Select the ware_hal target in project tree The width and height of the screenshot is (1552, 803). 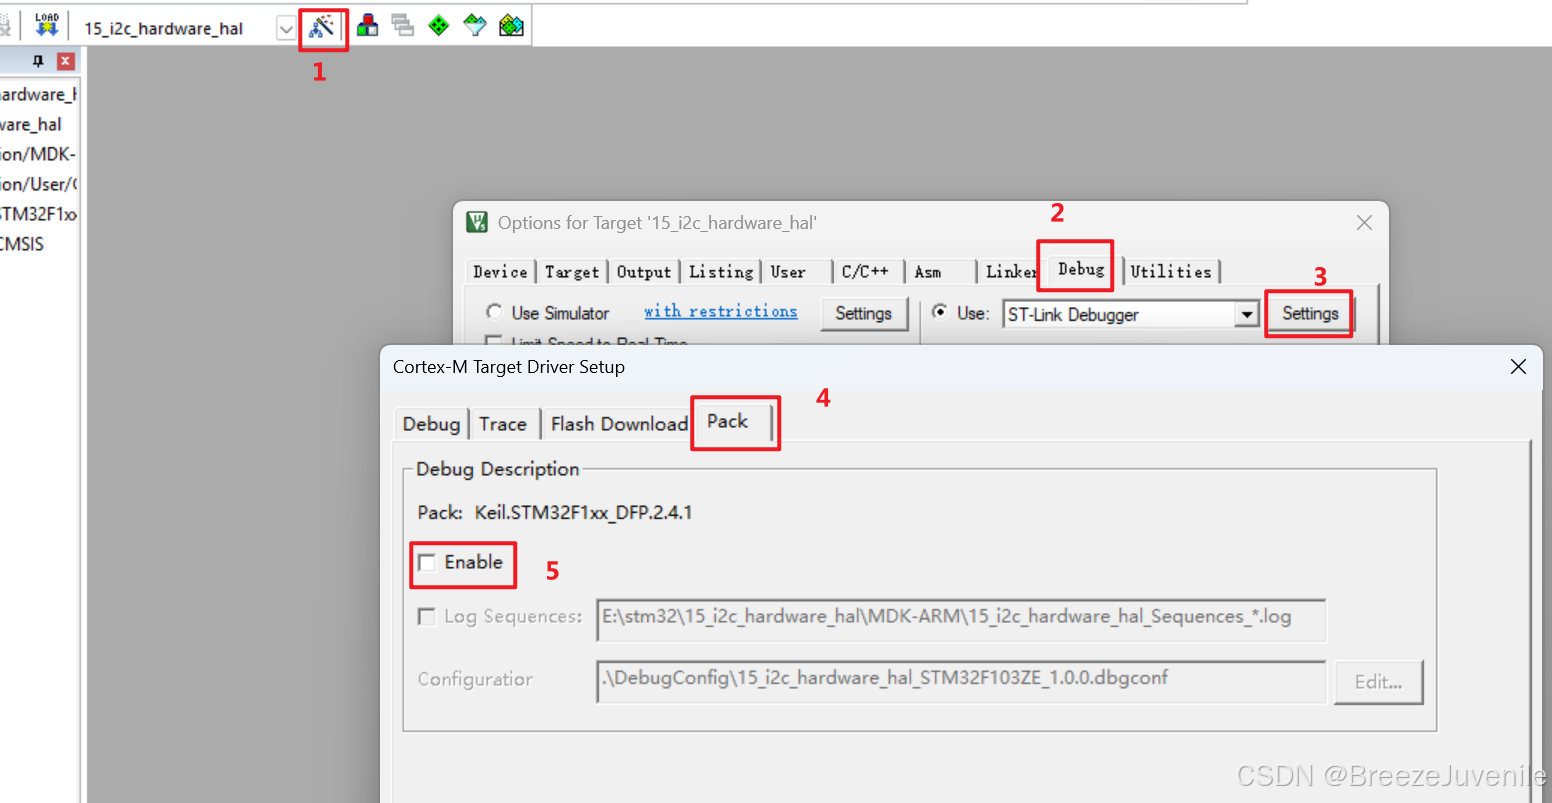(31, 124)
